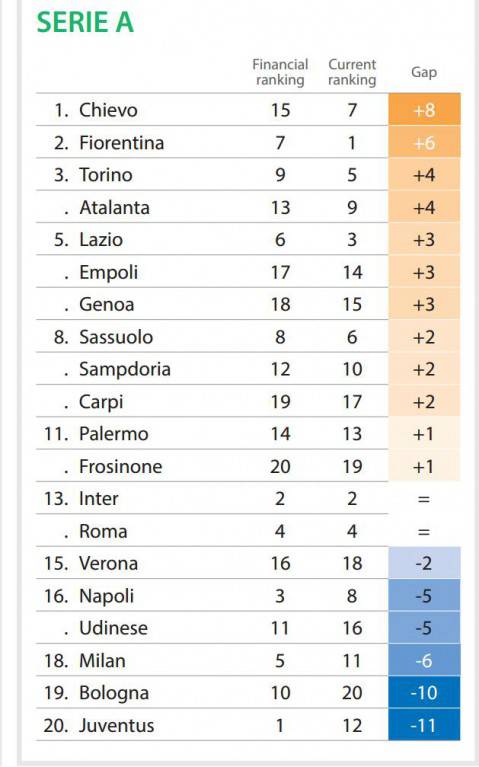This screenshot has width=479, height=767.
Task: Click the Atalanta team name
Action: pyautogui.click(x=114, y=207)
